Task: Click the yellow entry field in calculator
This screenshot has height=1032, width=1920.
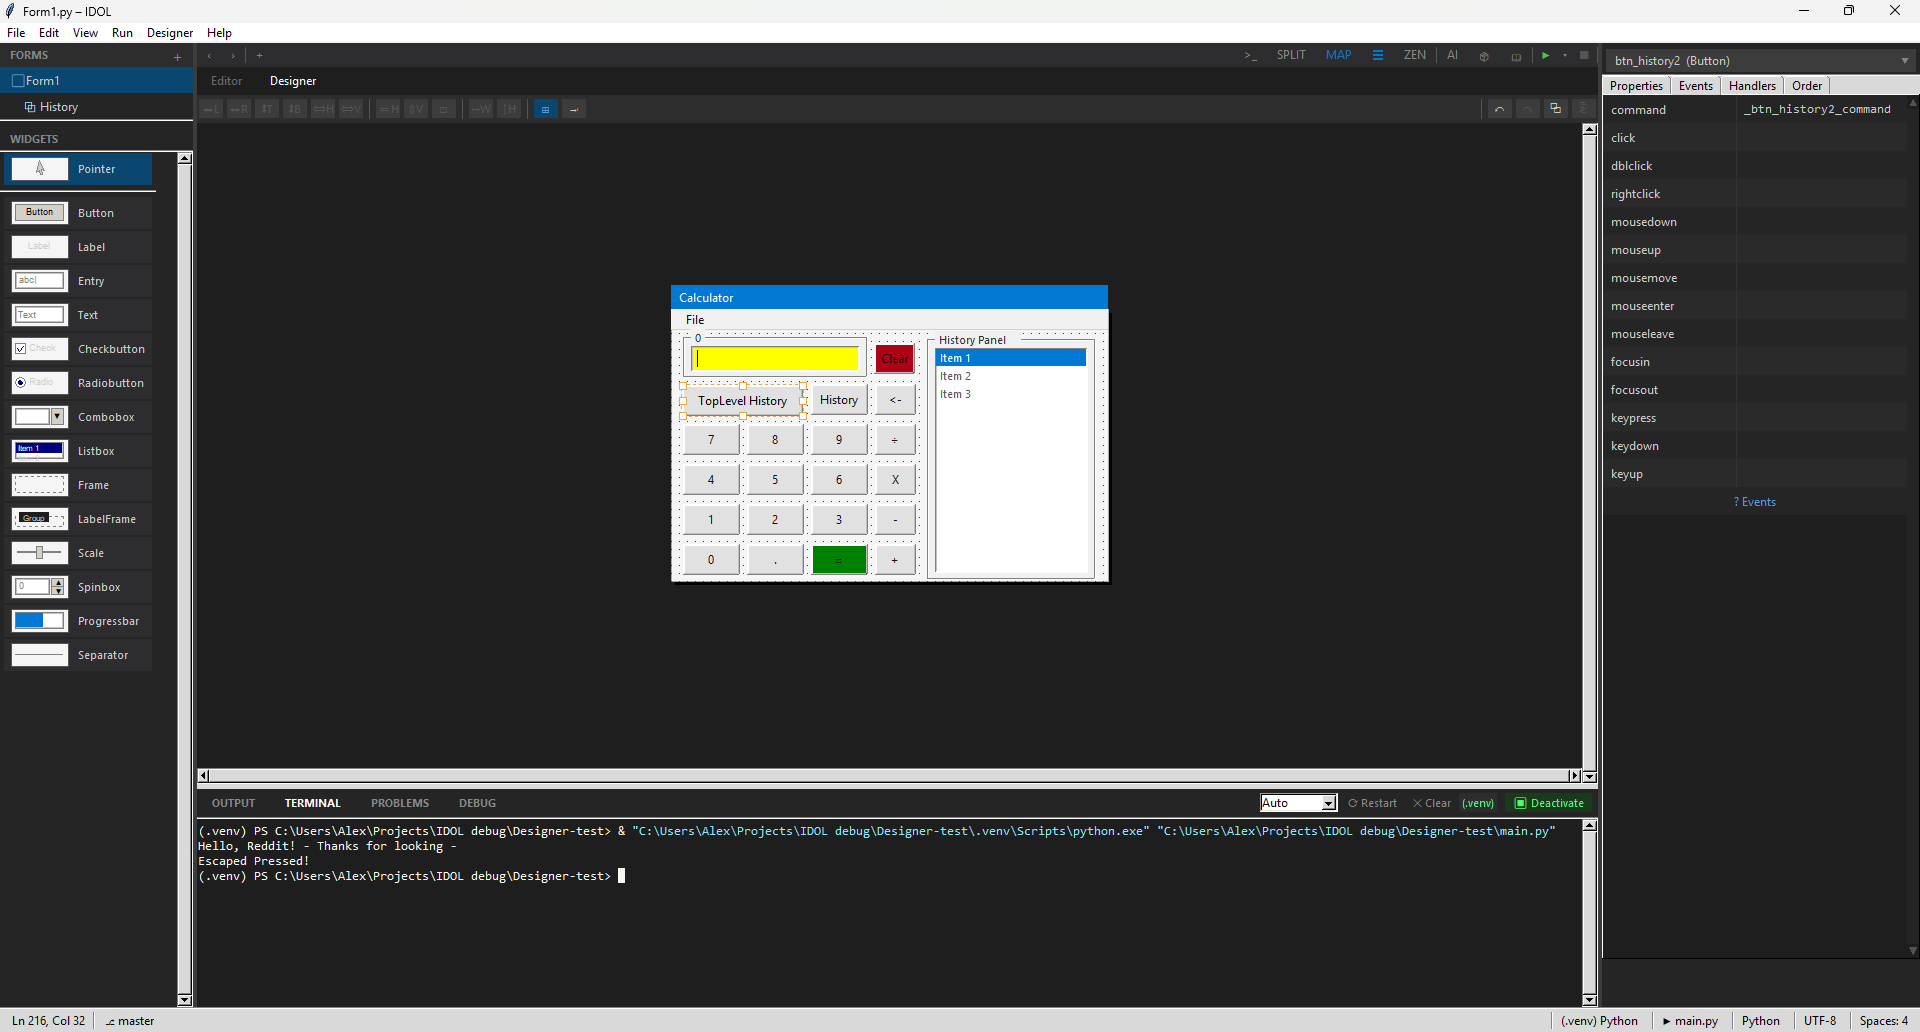Action: (775, 359)
